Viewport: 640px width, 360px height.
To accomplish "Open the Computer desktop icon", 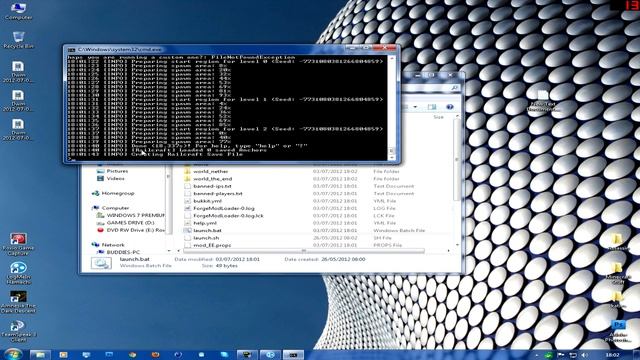I will pyautogui.click(x=18, y=11).
